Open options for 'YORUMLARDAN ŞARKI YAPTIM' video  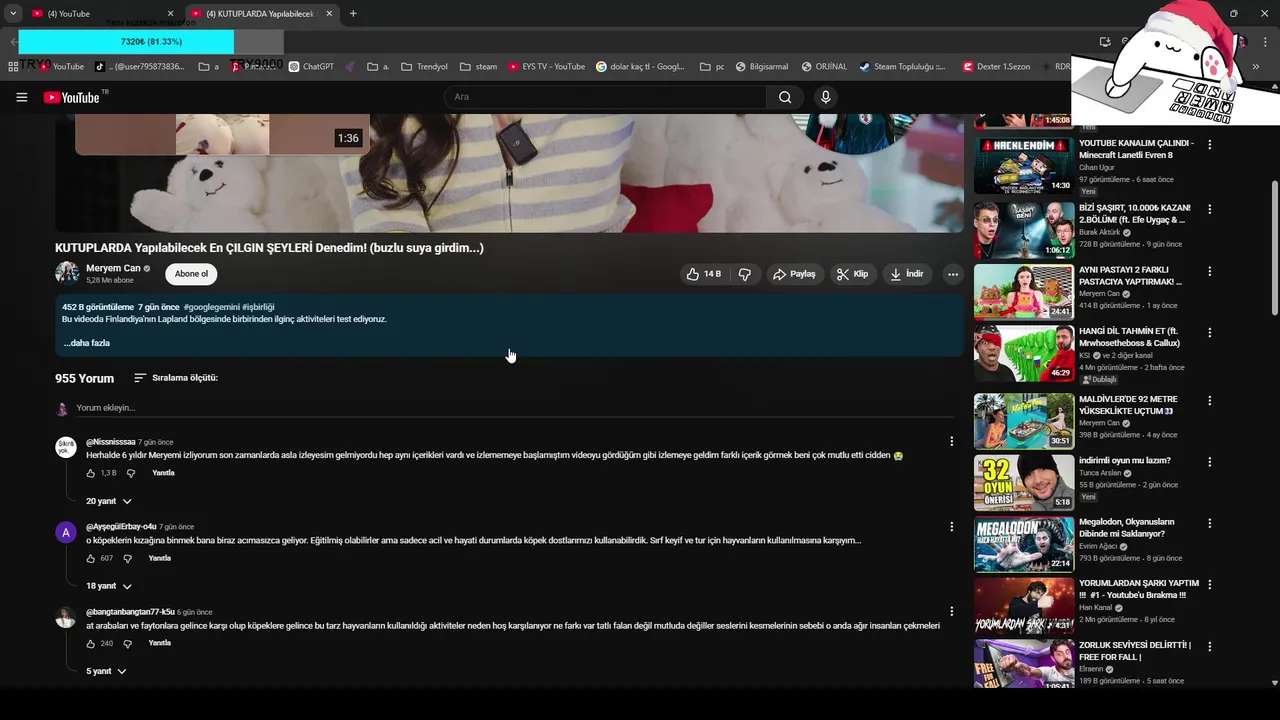point(1209,584)
